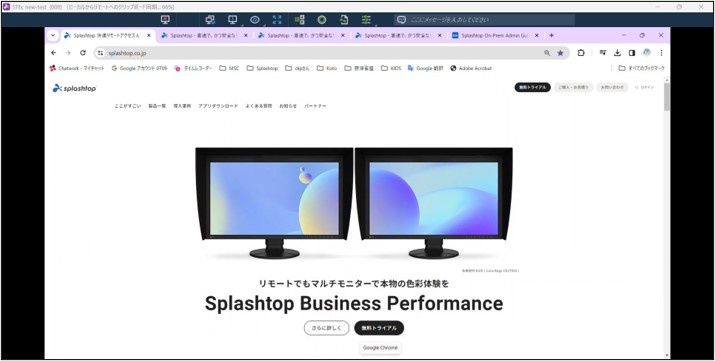Screen dimensions: 715x361
Task: Open file transfer icon in Splashtop toolbar
Action: coord(344,20)
